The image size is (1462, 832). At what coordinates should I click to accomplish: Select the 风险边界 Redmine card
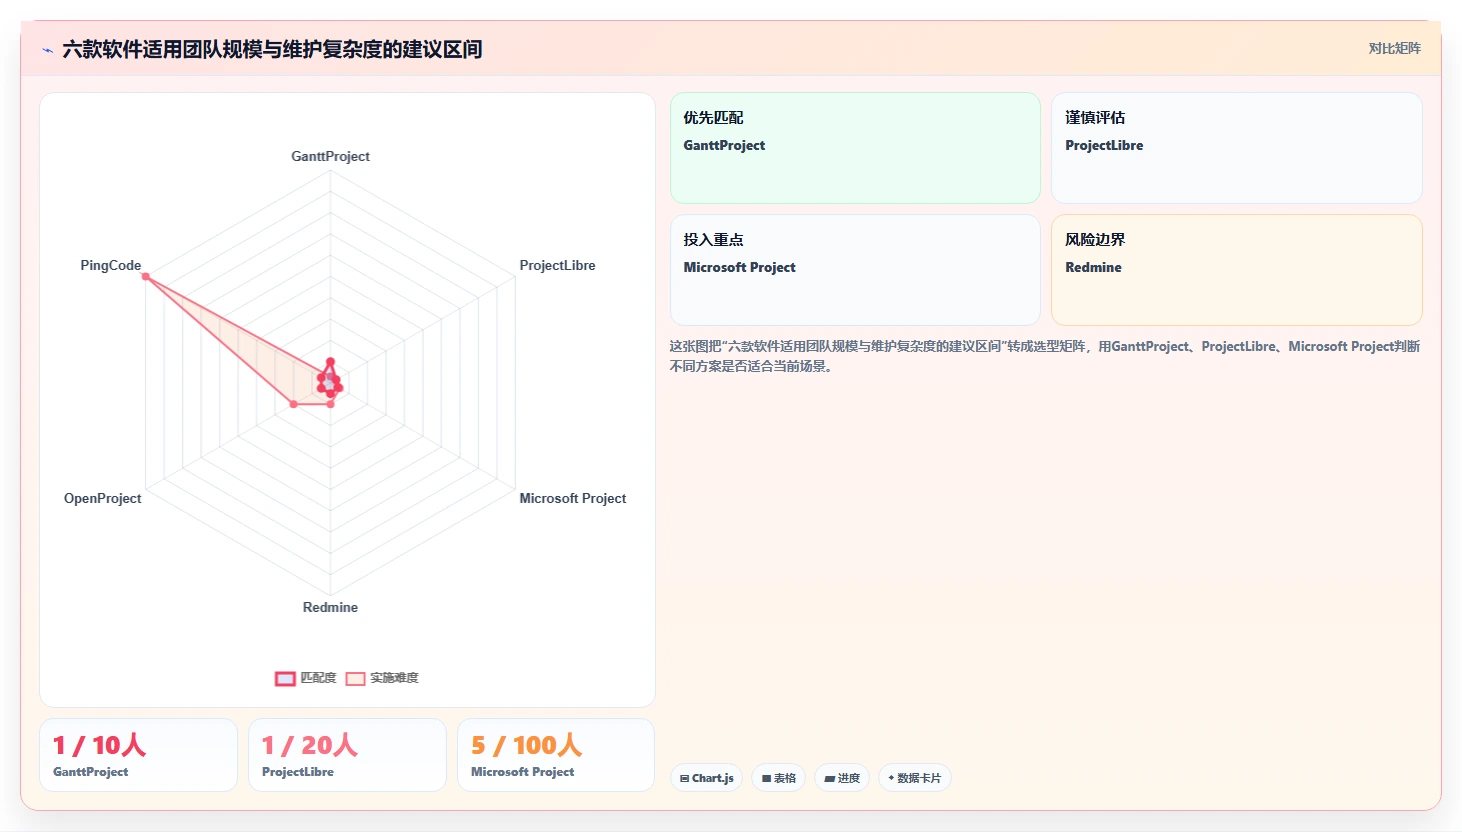[1236, 270]
